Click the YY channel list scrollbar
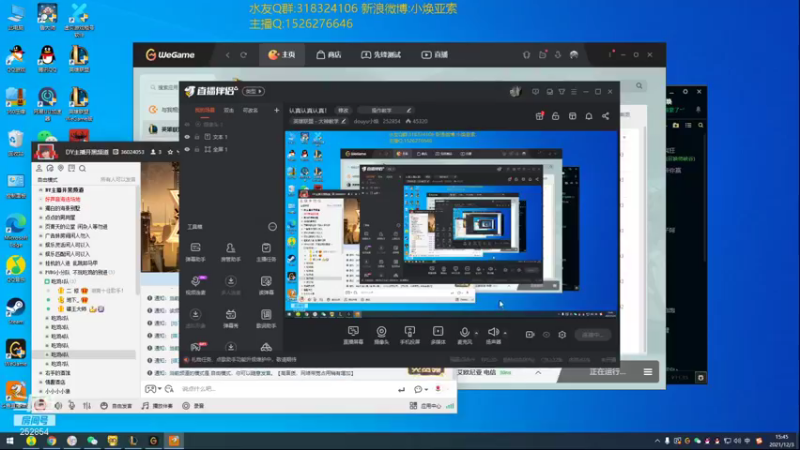Screen dimensions: 800x450 [137, 240]
